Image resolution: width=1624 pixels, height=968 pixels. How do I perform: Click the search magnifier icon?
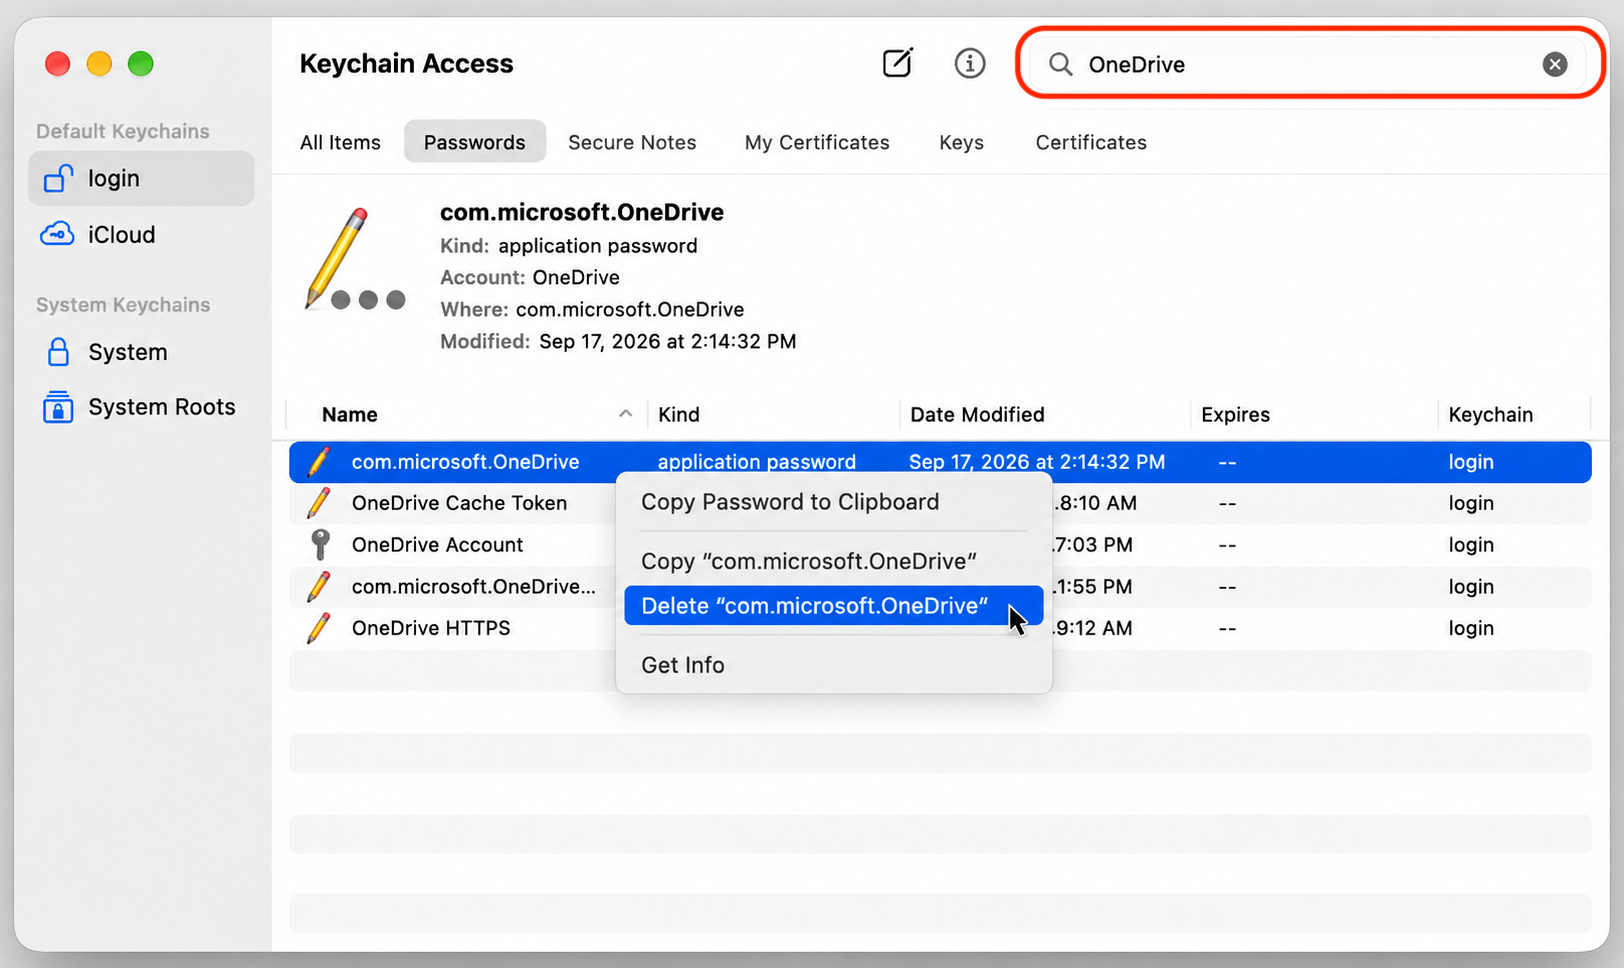pos(1061,65)
